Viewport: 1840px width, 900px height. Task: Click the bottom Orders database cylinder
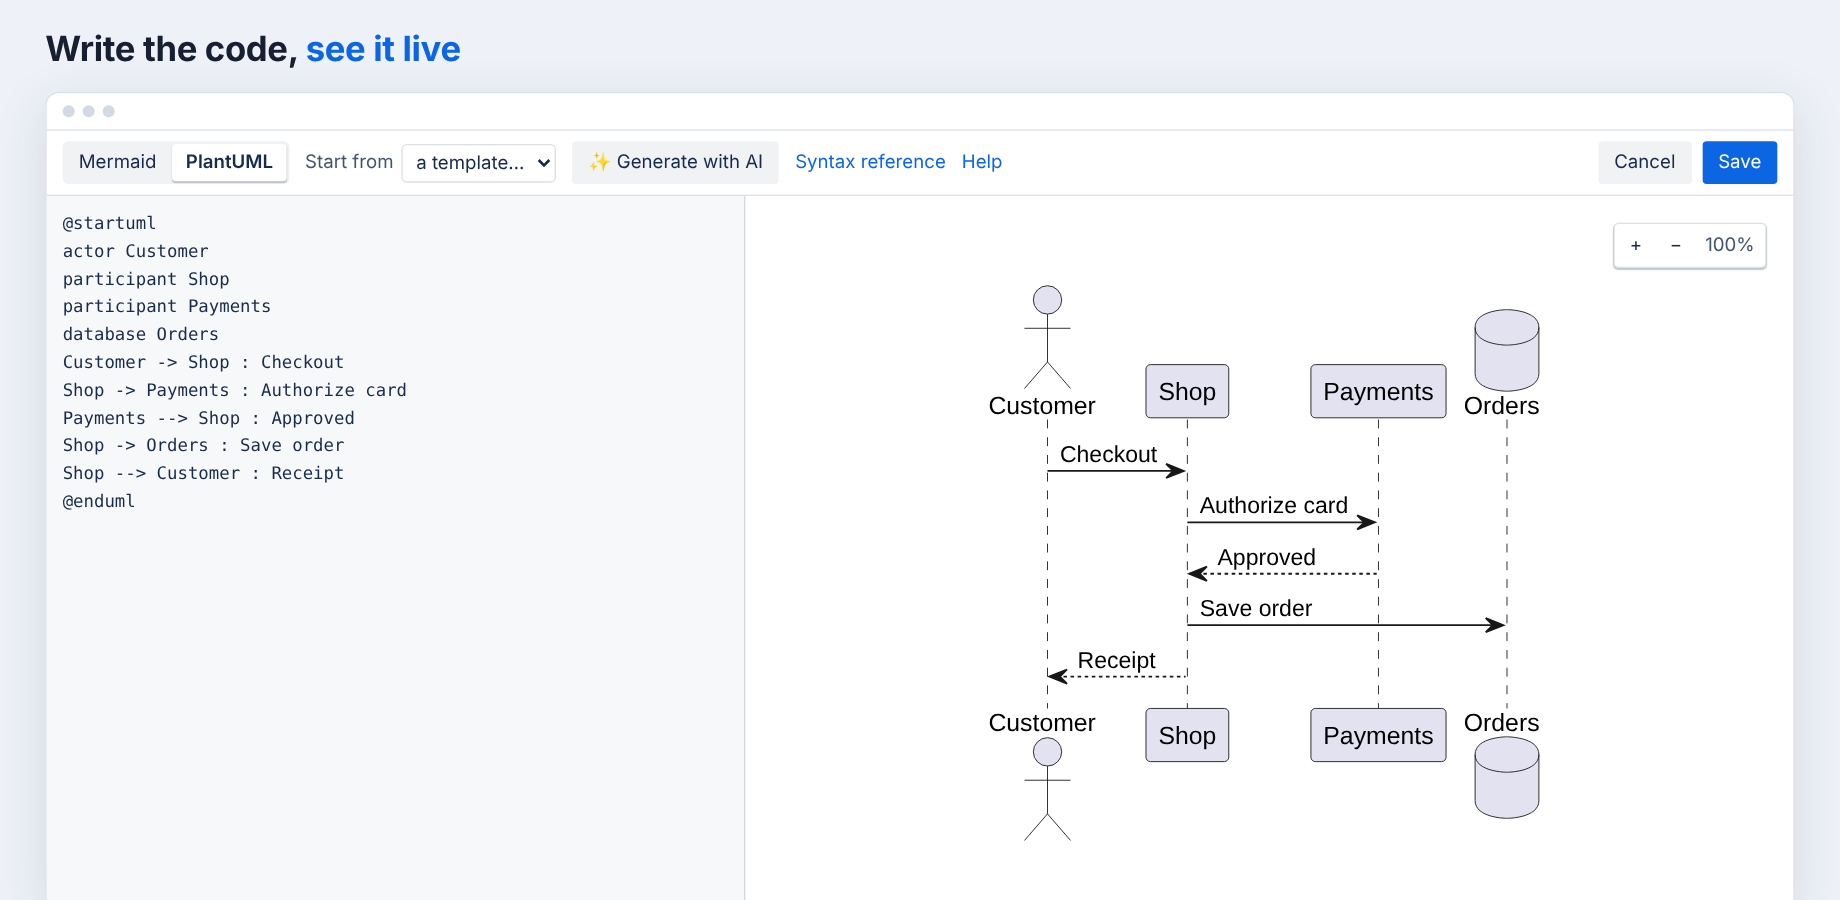tap(1507, 778)
